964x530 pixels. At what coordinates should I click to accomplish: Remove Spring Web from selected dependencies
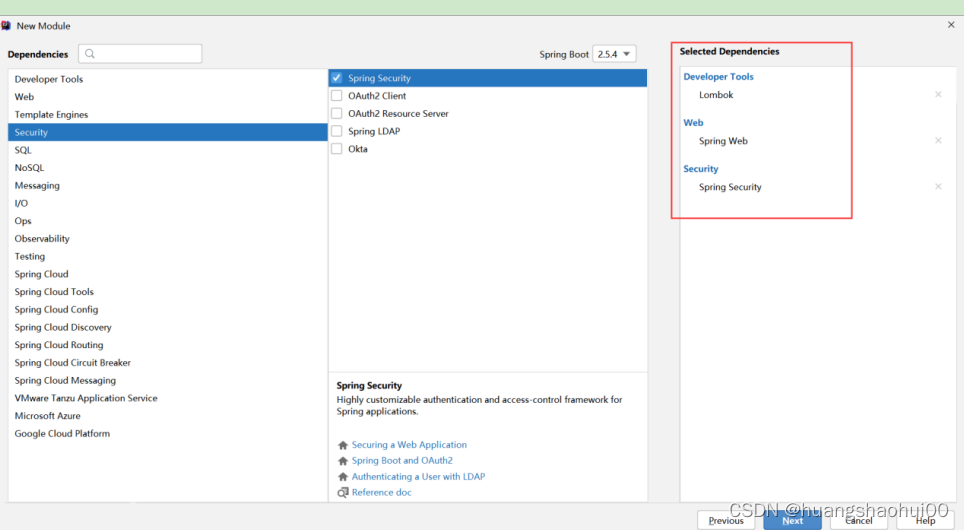[x=938, y=141]
